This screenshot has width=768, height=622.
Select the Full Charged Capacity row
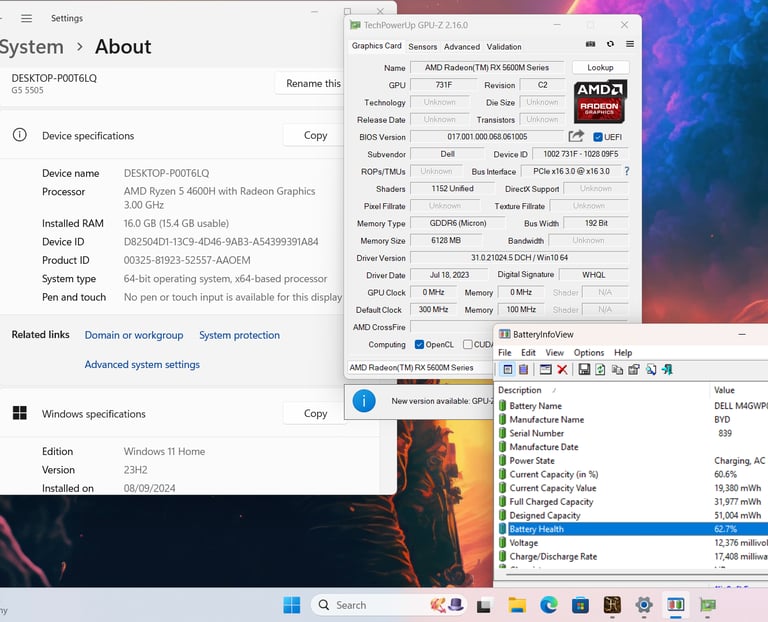pyautogui.click(x=632, y=502)
